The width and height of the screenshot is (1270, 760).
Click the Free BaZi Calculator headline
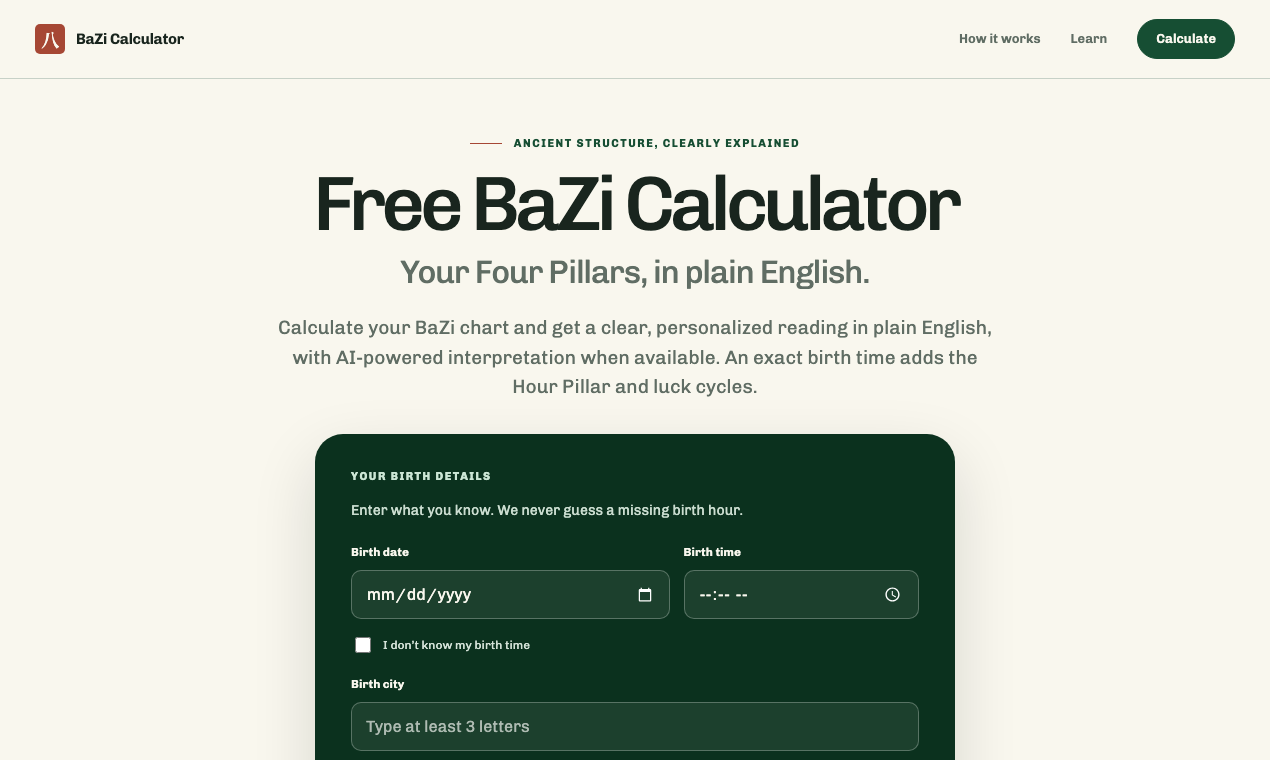pyautogui.click(x=637, y=205)
